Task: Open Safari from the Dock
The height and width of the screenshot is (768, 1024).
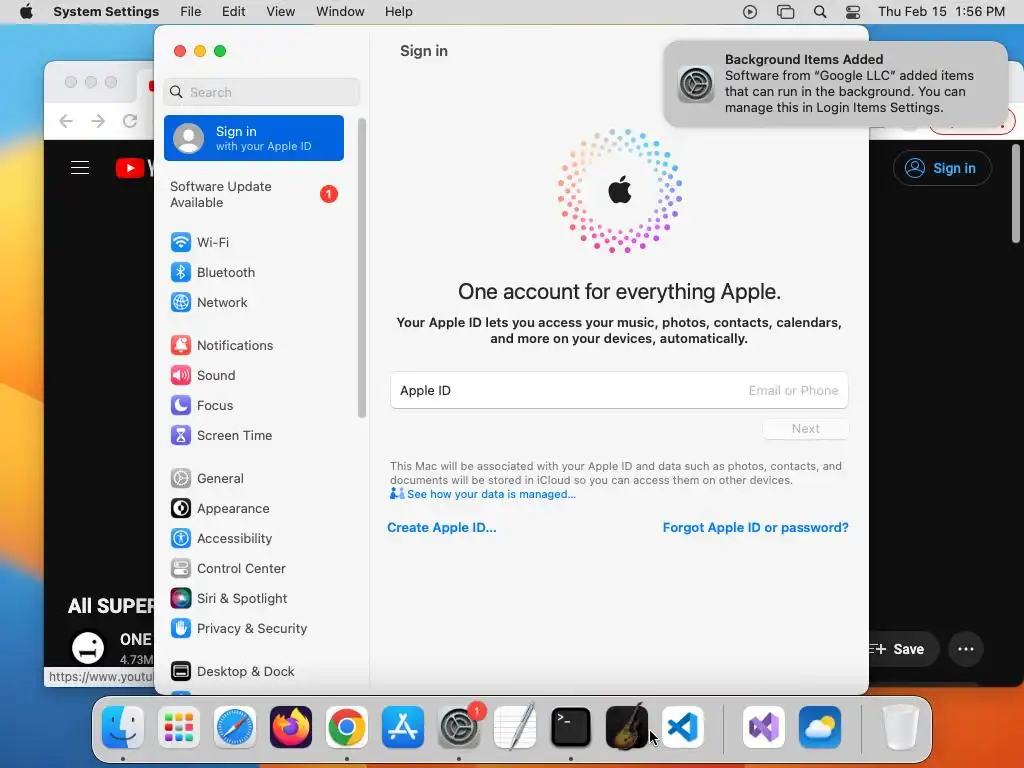Action: [235, 727]
